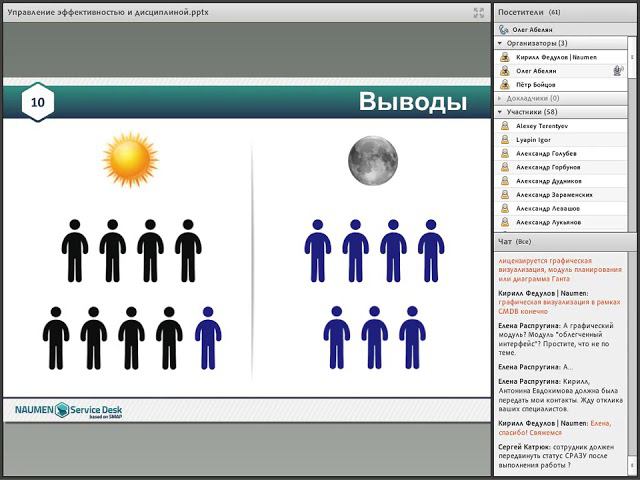Click the participant icon of Lyapin Igor
This screenshot has width=640, height=480.
505,140
